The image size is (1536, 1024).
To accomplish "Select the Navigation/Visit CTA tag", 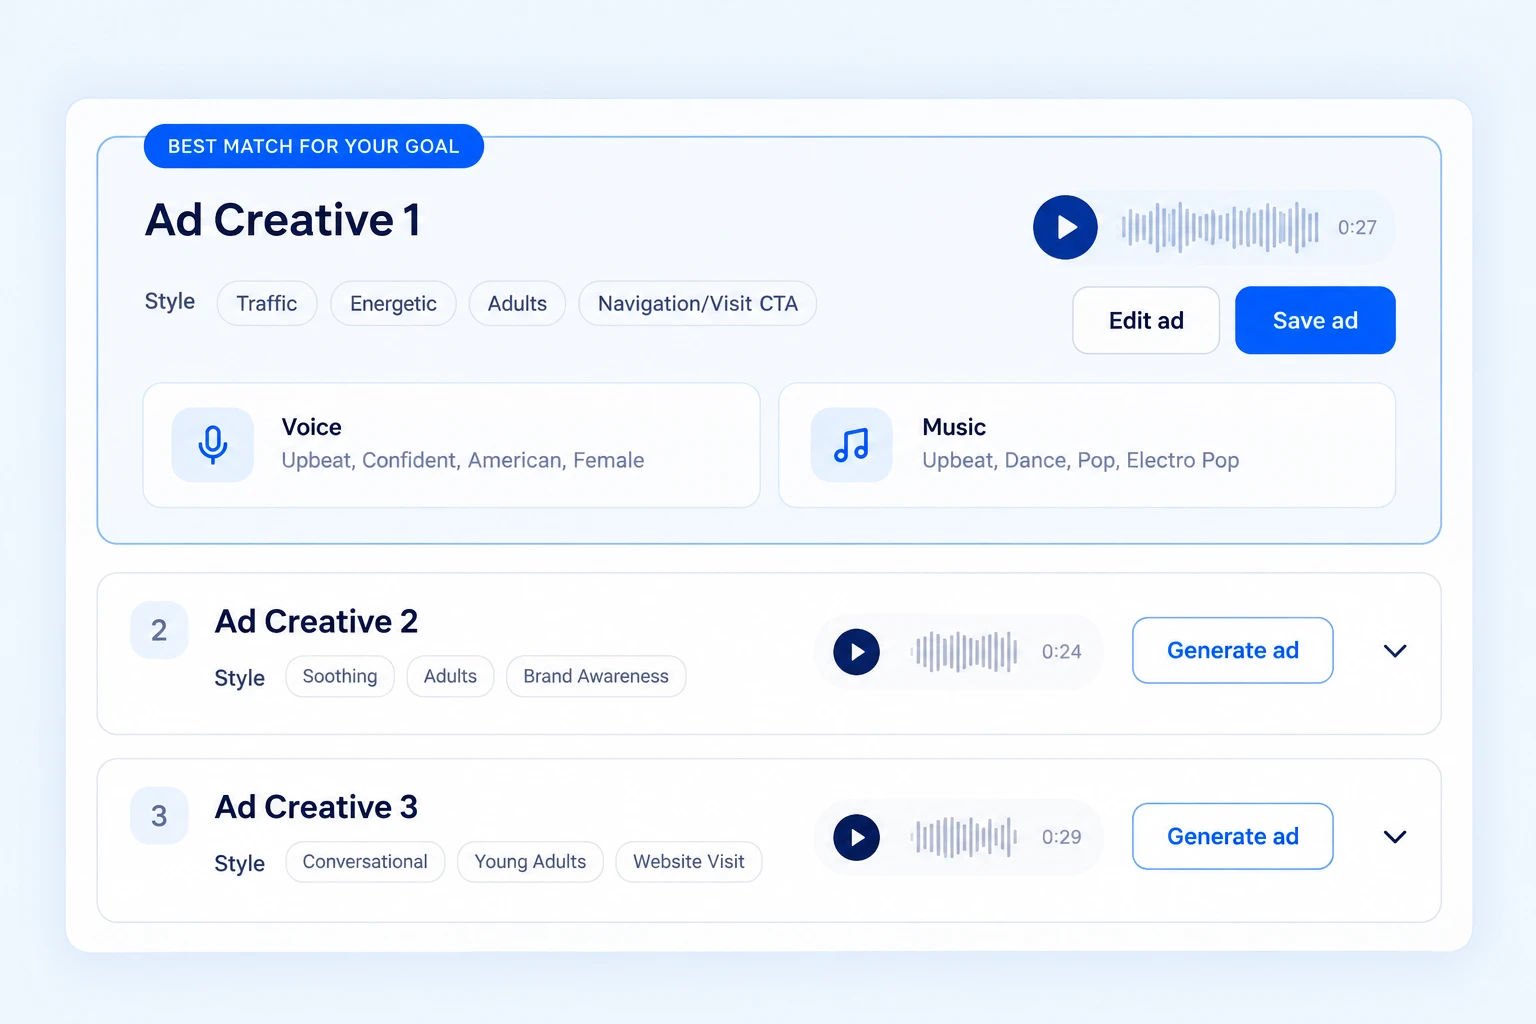I will tap(698, 303).
